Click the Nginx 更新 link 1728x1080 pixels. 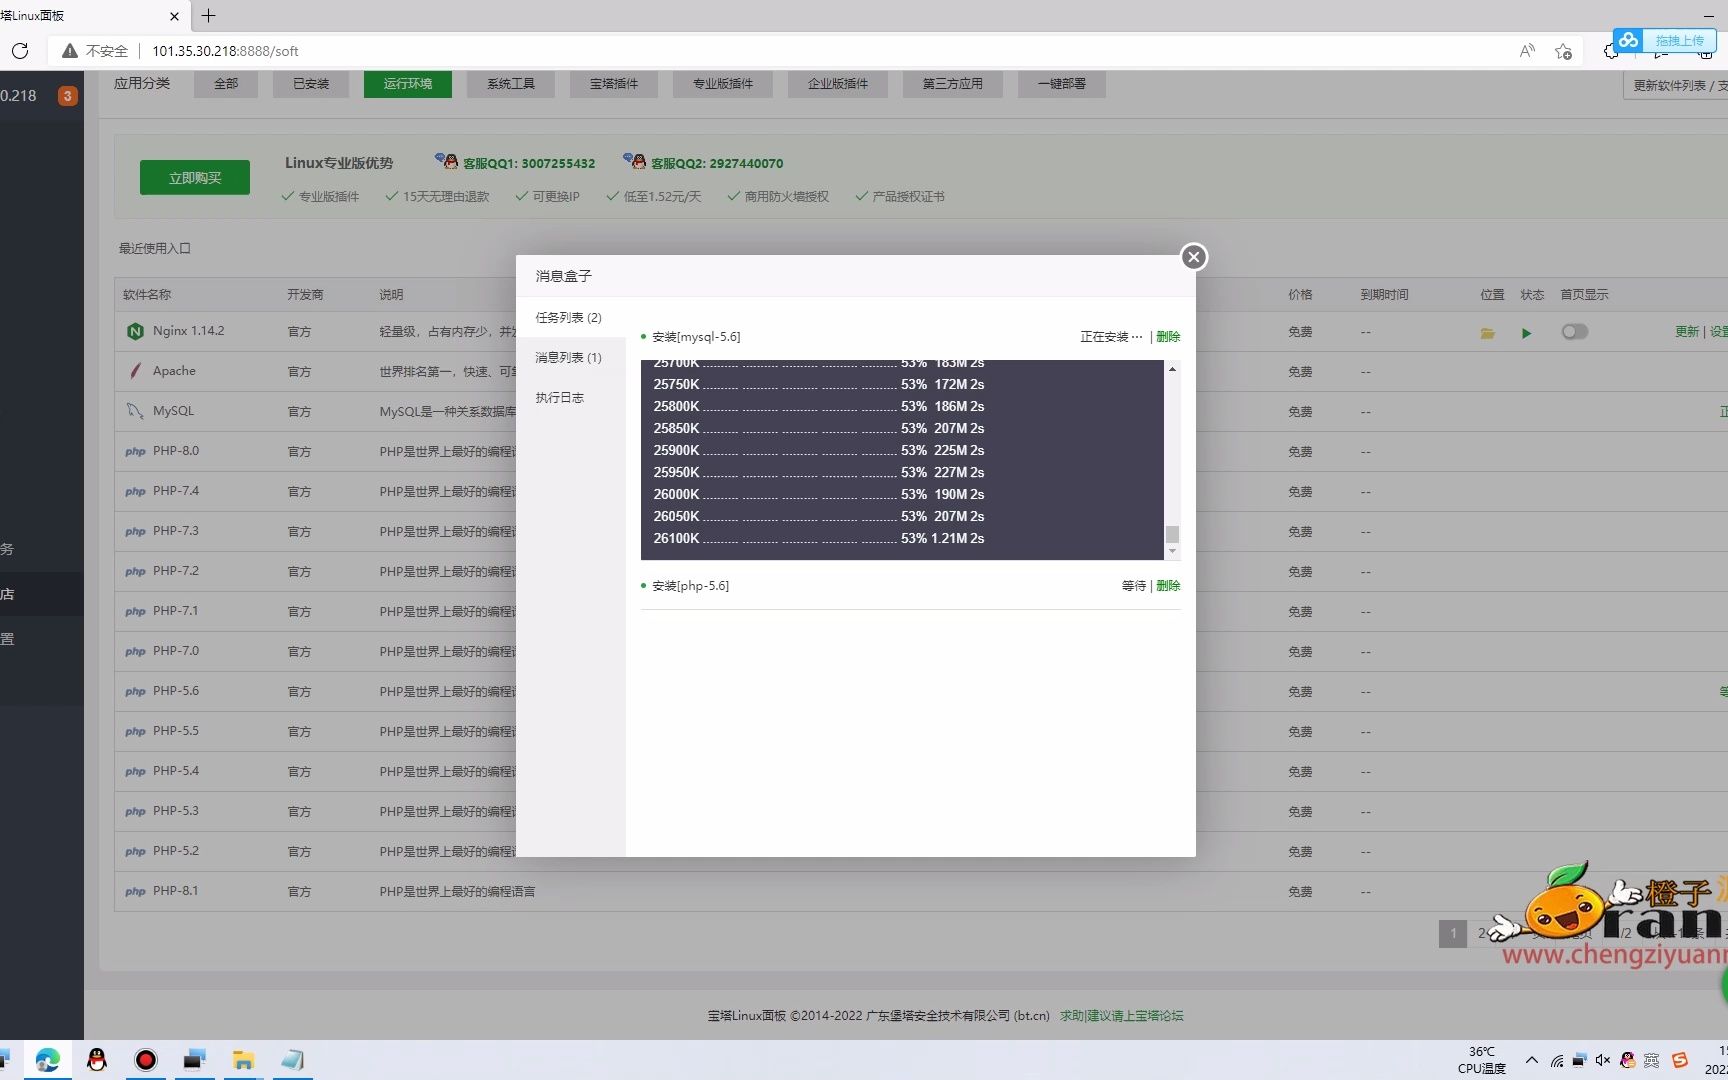click(1687, 332)
